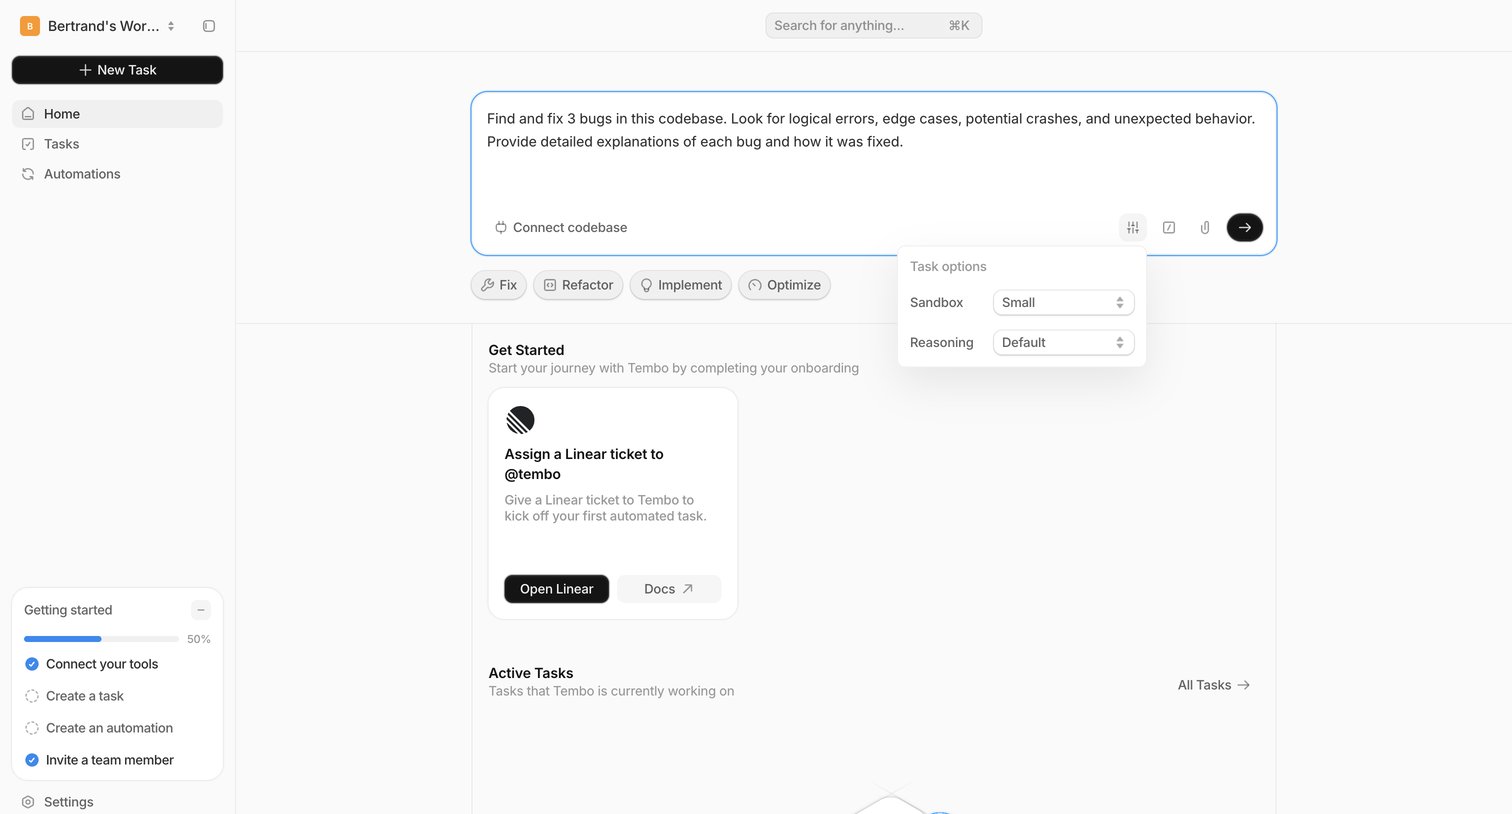Open Automations in the sidebar
The width and height of the screenshot is (1512, 814).
(x=117, y=174)
